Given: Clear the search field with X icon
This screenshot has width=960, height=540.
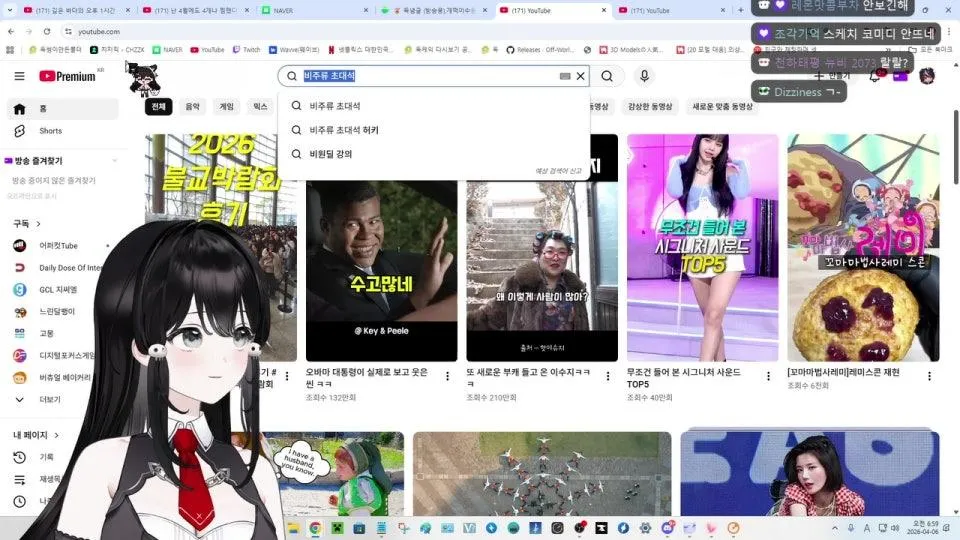Looking at the screenshot, I should pos(580,76).
